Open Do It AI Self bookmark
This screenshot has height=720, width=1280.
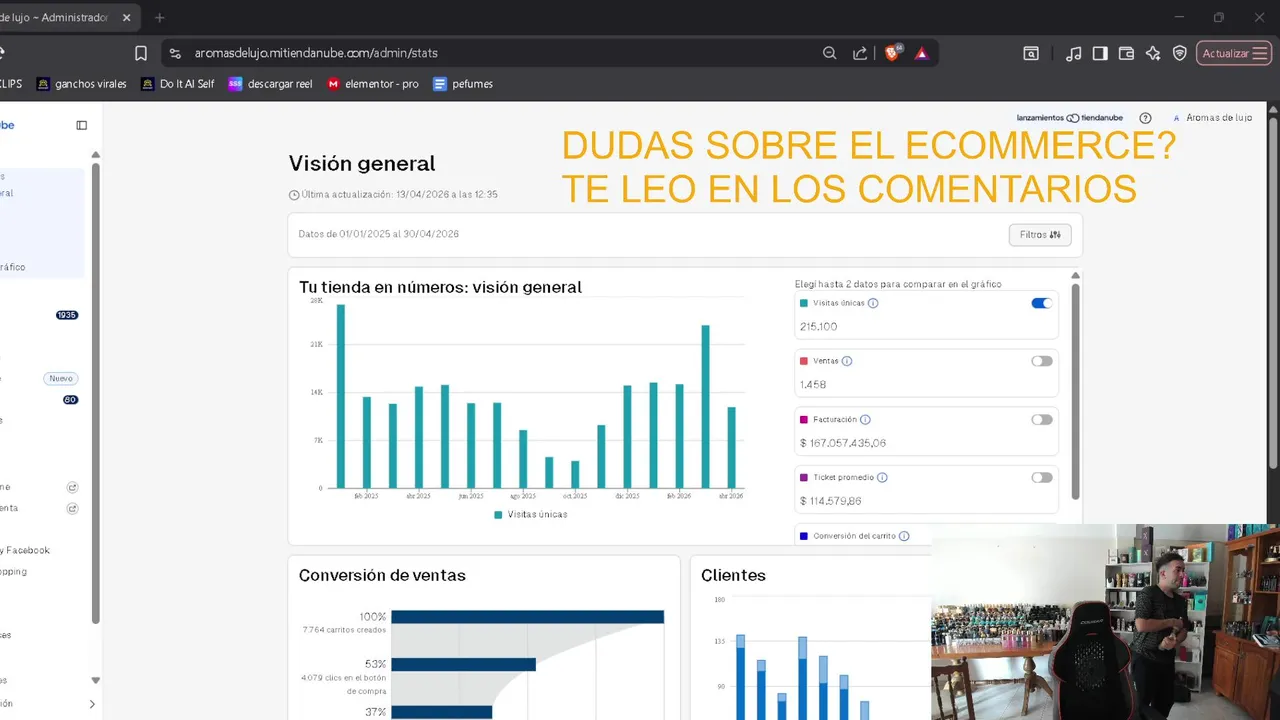[x=178, y=84]
